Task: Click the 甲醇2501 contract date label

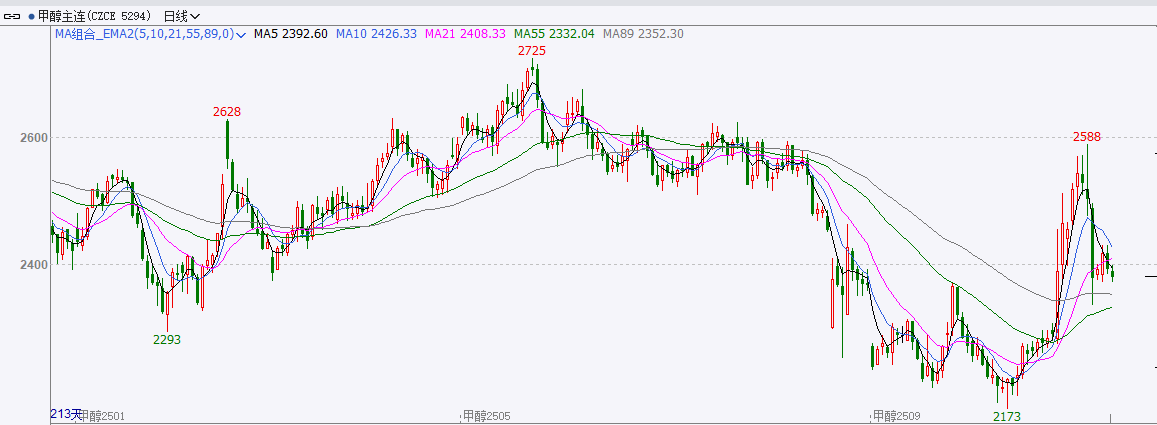Action: point(100,417)
